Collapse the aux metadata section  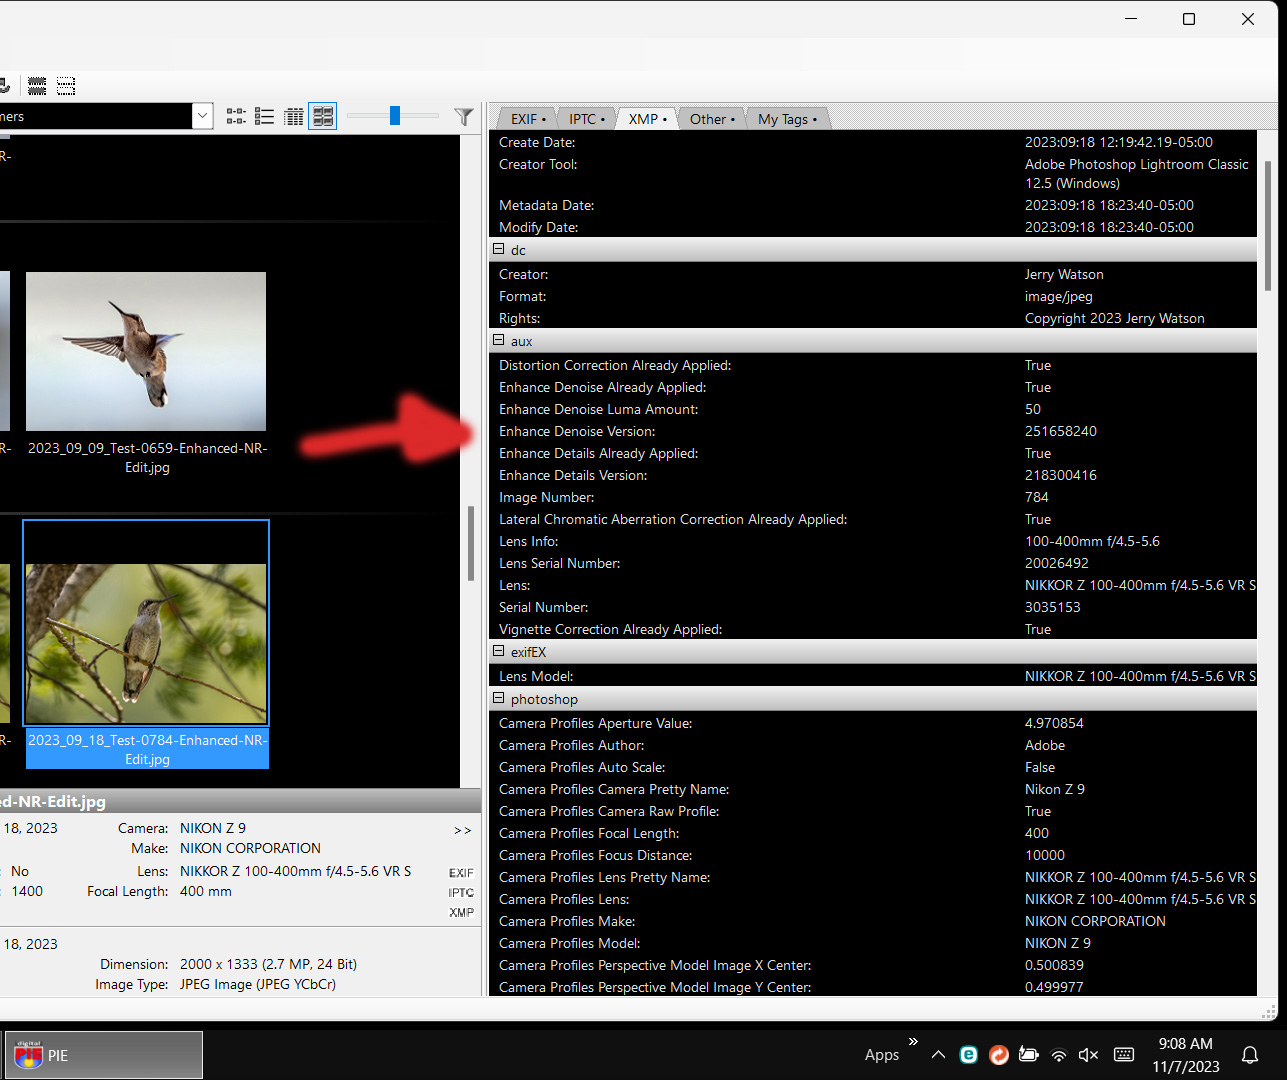tap(499, 340)
